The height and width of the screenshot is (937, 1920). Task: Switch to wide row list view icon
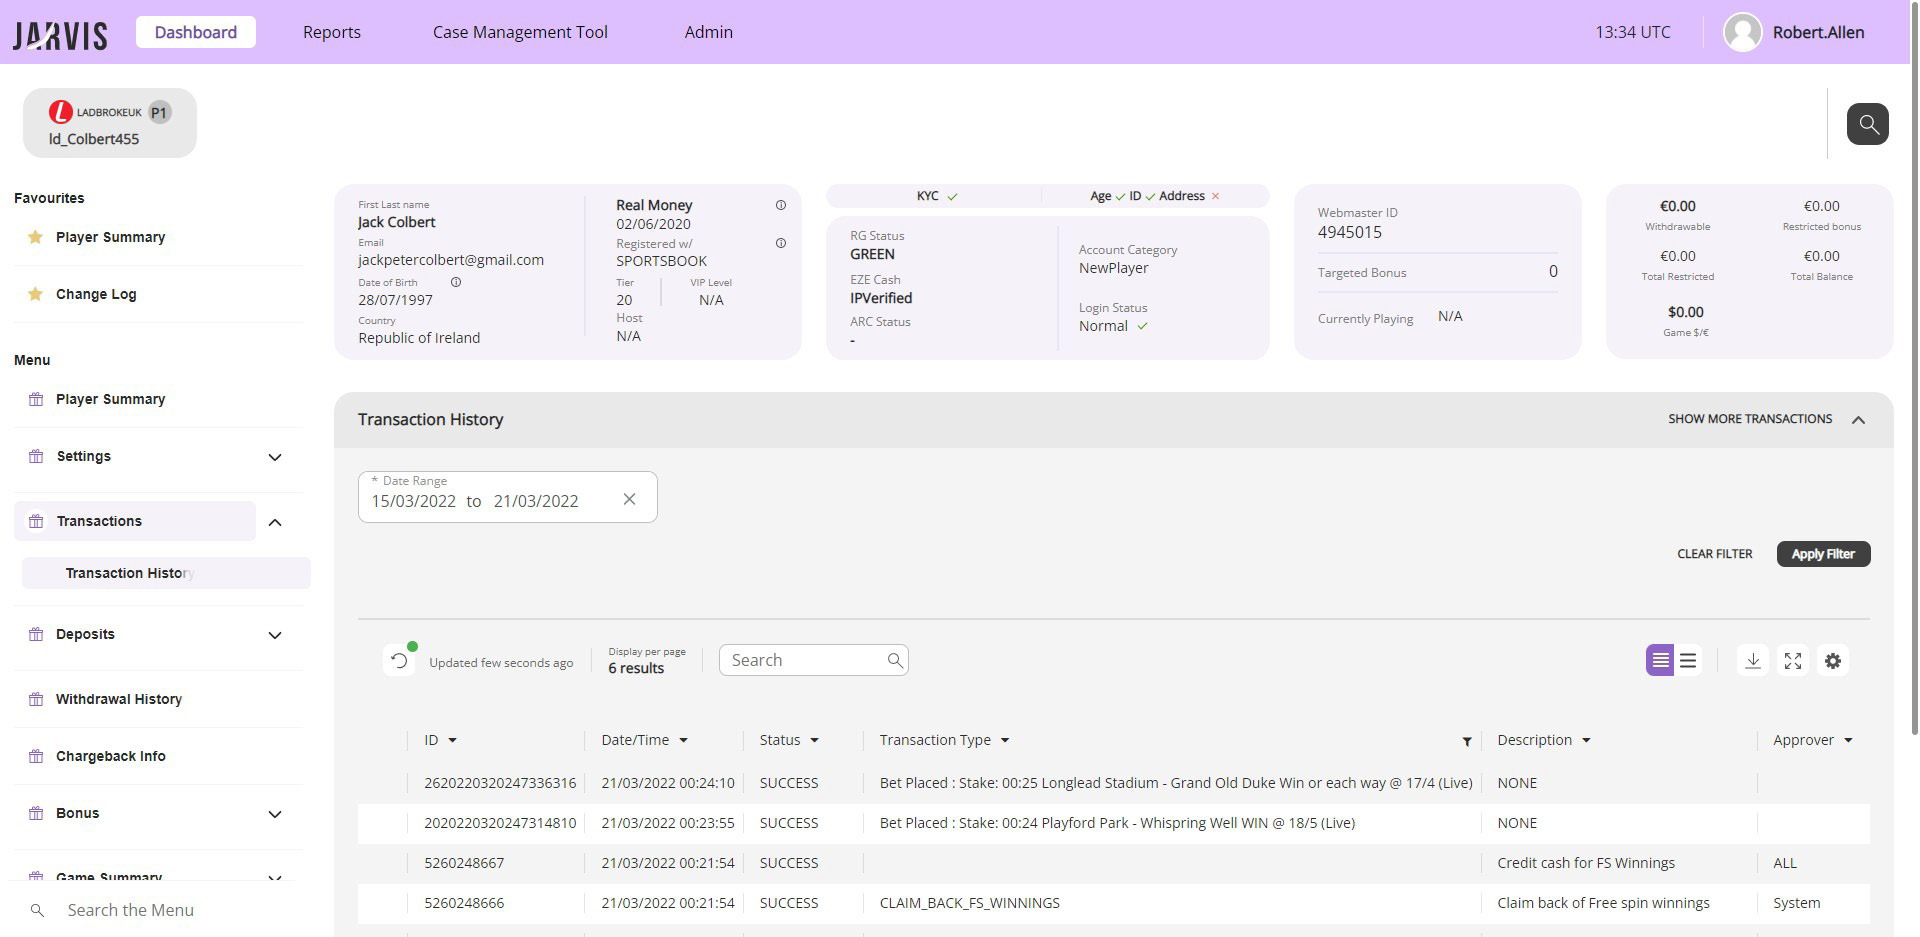pos(1688,660)
